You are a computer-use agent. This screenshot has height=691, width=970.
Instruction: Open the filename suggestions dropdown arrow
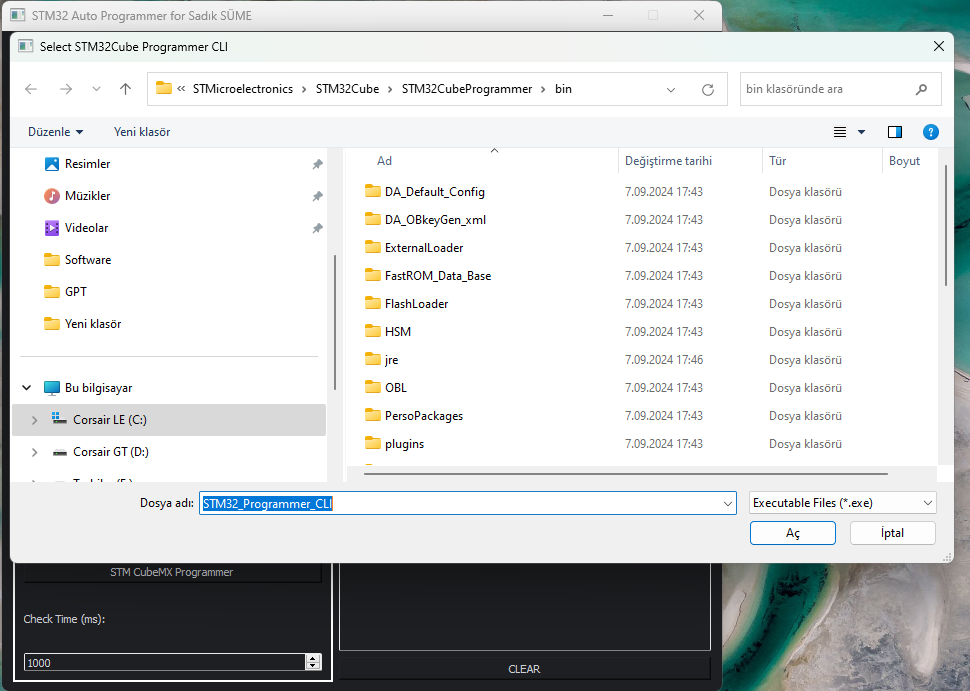coord(728,504)
